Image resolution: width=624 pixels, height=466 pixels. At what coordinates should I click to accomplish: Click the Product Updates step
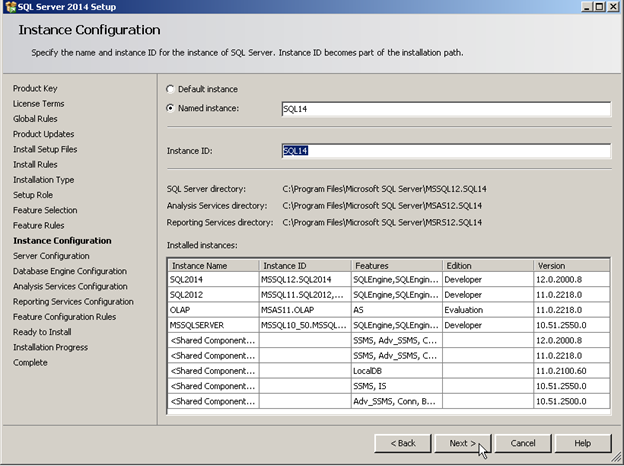43,134
